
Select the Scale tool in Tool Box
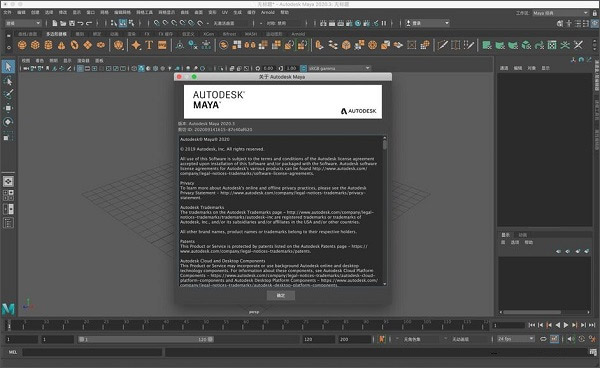click(x=8, y=136)
